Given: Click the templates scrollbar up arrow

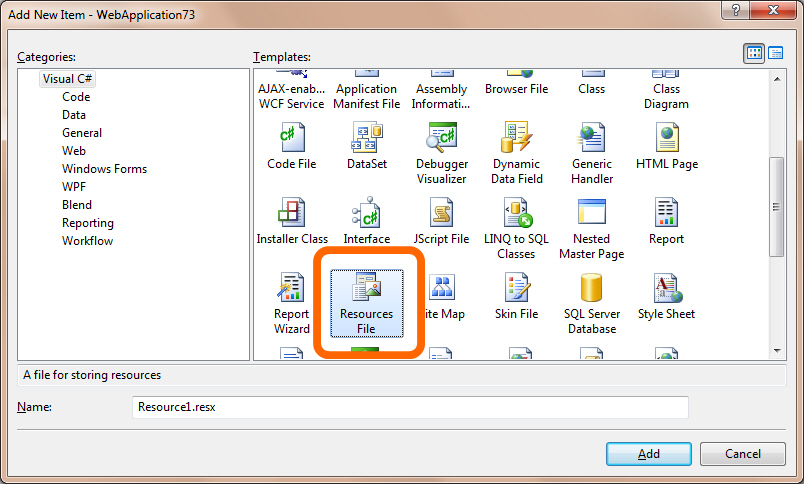Looking at the screenshot, I should 777,79.
